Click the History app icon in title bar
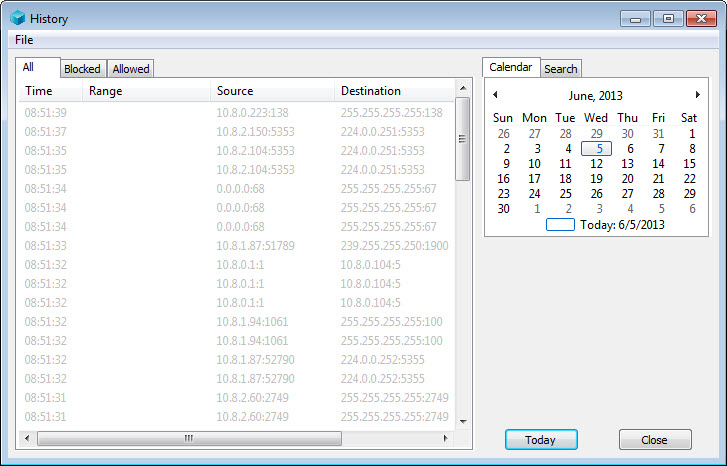 (x=17, y=18)
